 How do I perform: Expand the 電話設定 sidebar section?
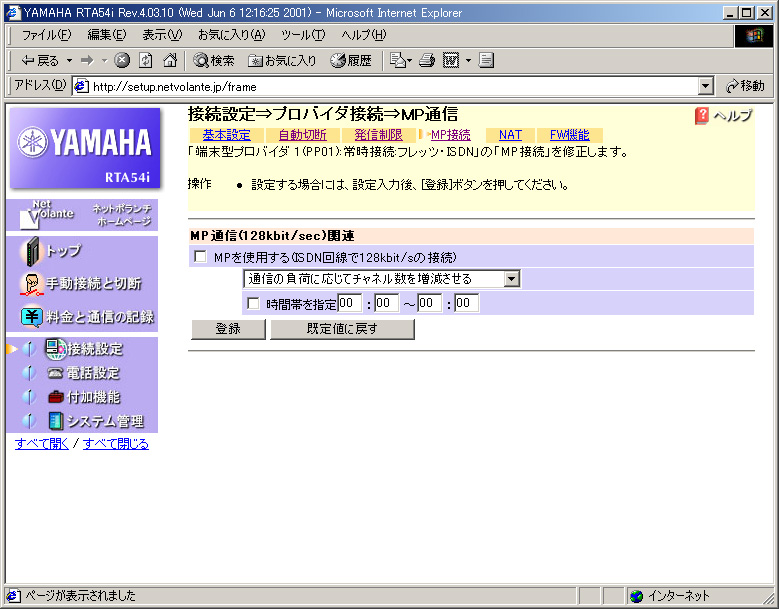pos(92,373)
